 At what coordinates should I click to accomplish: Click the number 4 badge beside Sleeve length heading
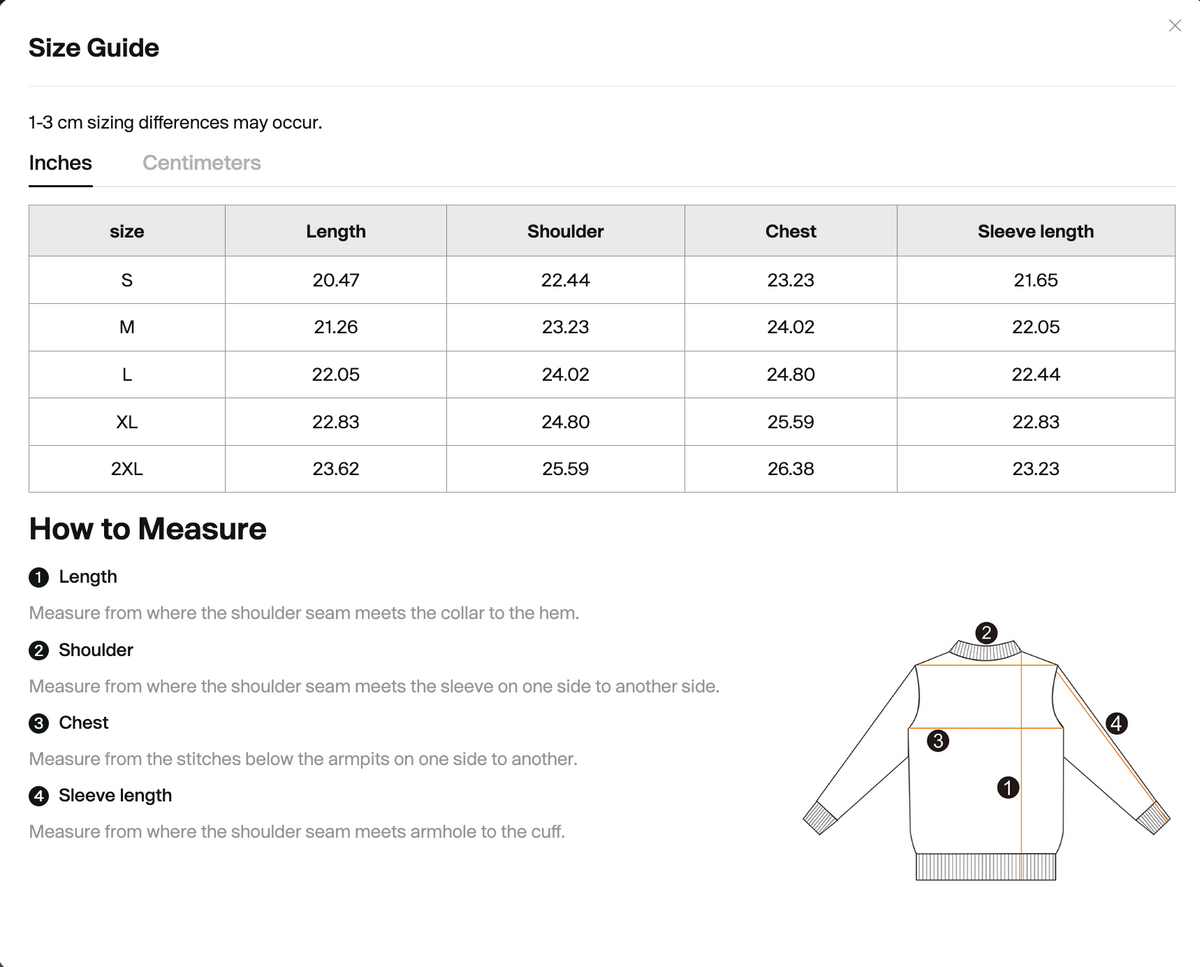(39, 796)
